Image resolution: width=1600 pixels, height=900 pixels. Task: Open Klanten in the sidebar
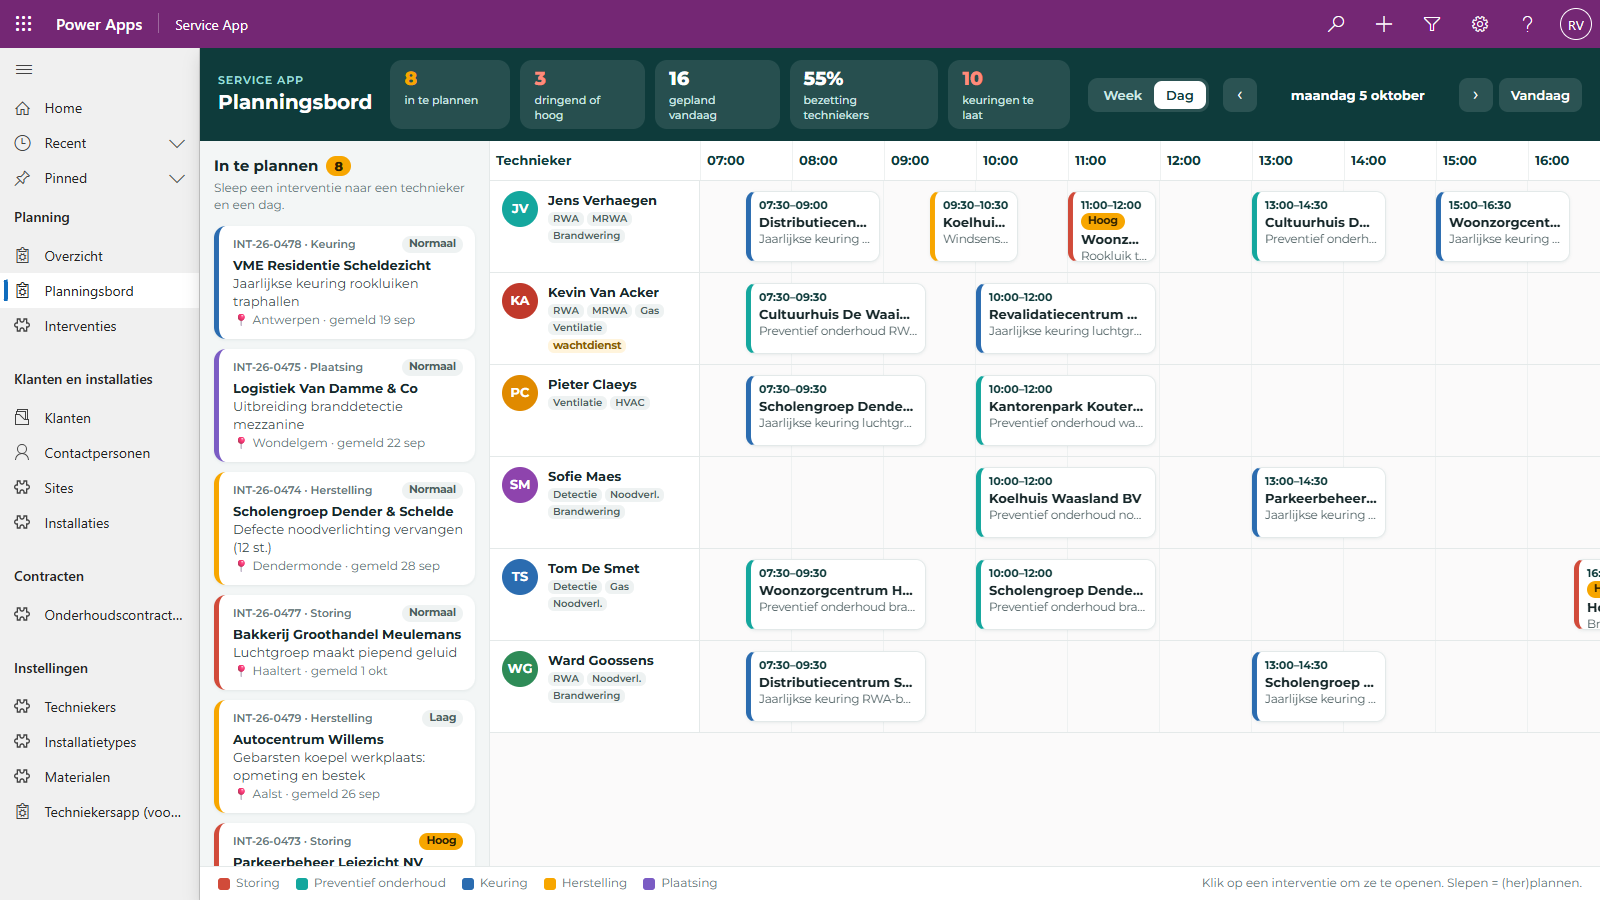pyautogui.click(x=100, y=418)
